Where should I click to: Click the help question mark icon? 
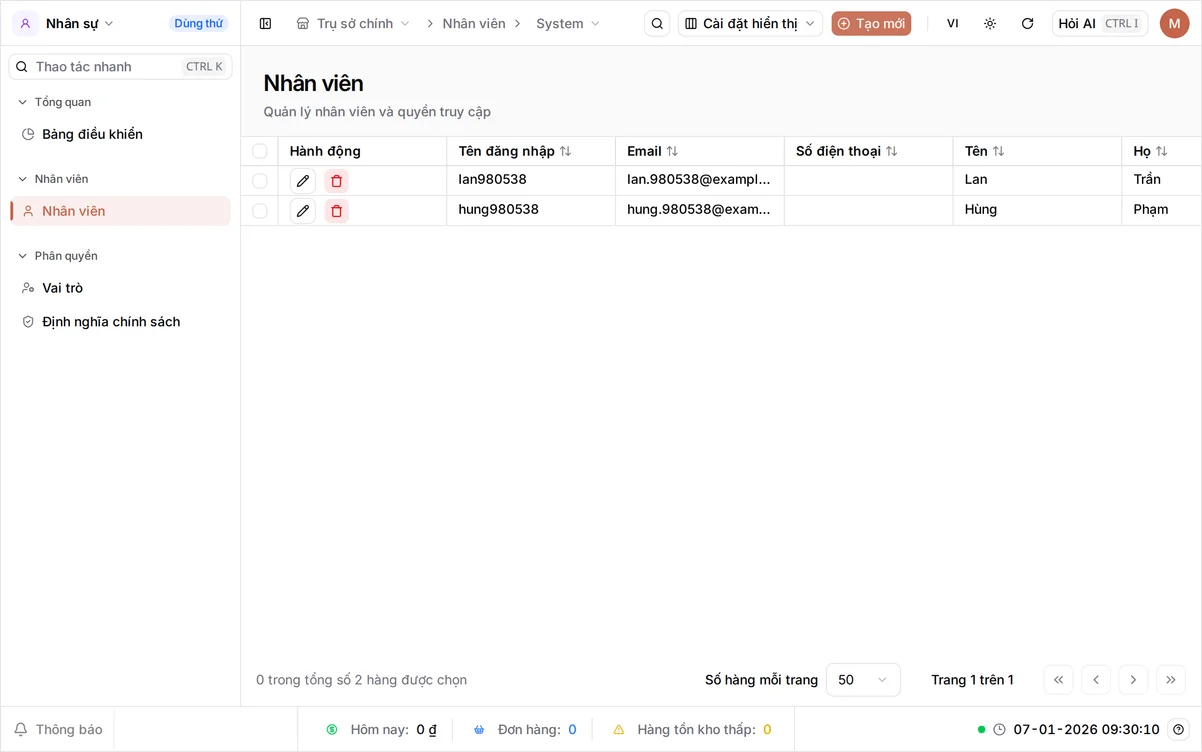point(1179,729)
